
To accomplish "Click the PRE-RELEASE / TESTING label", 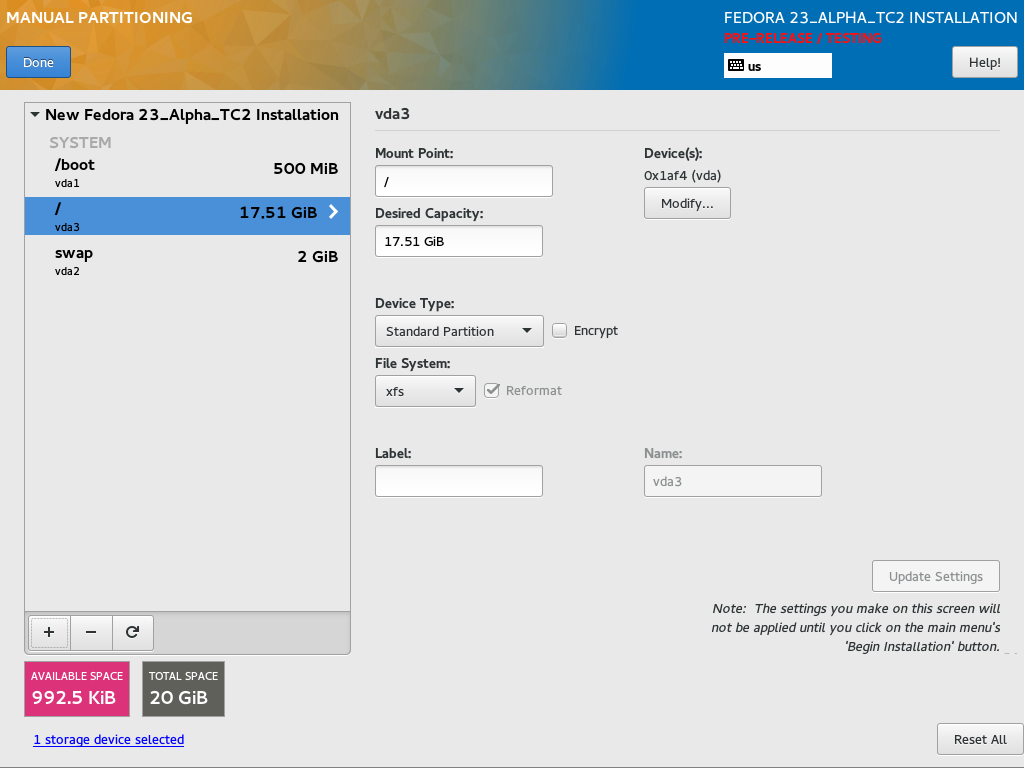I will 803,38.
